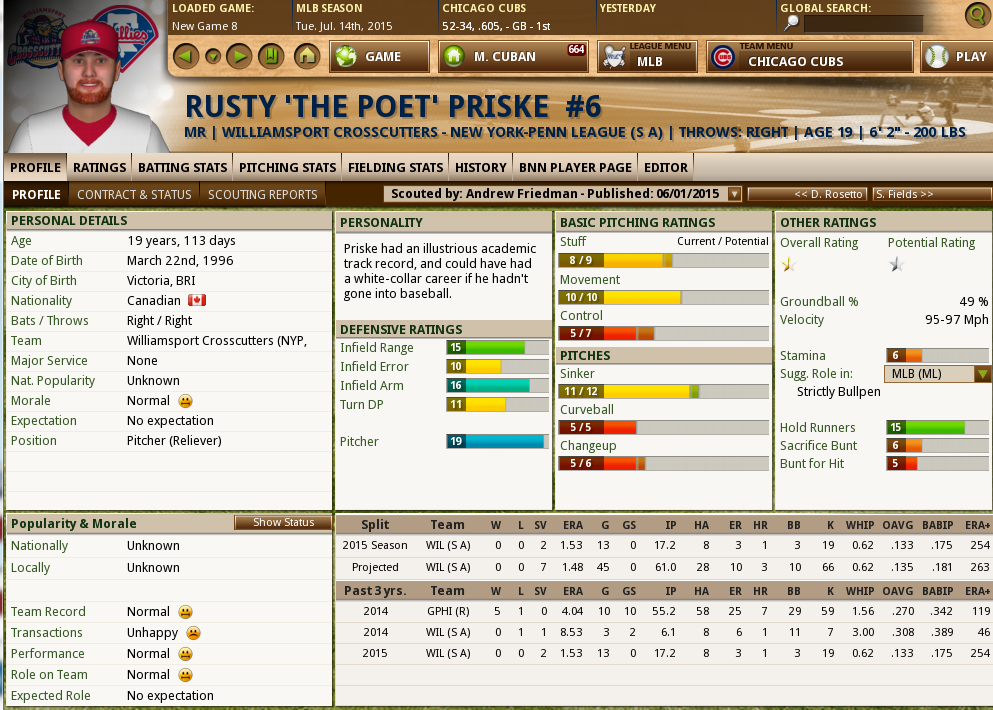Click the forward navigation arrow icon
The width and height of the screenshot is (993, 710).
(x=238, y=56)
